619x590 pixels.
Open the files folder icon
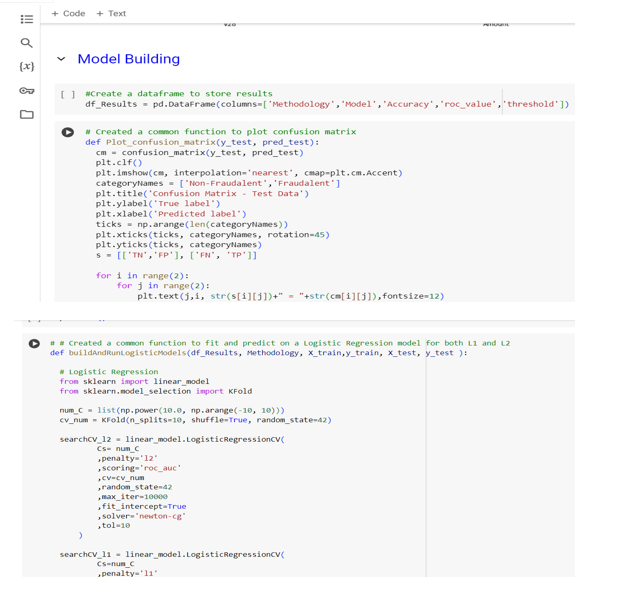point(27,114)
